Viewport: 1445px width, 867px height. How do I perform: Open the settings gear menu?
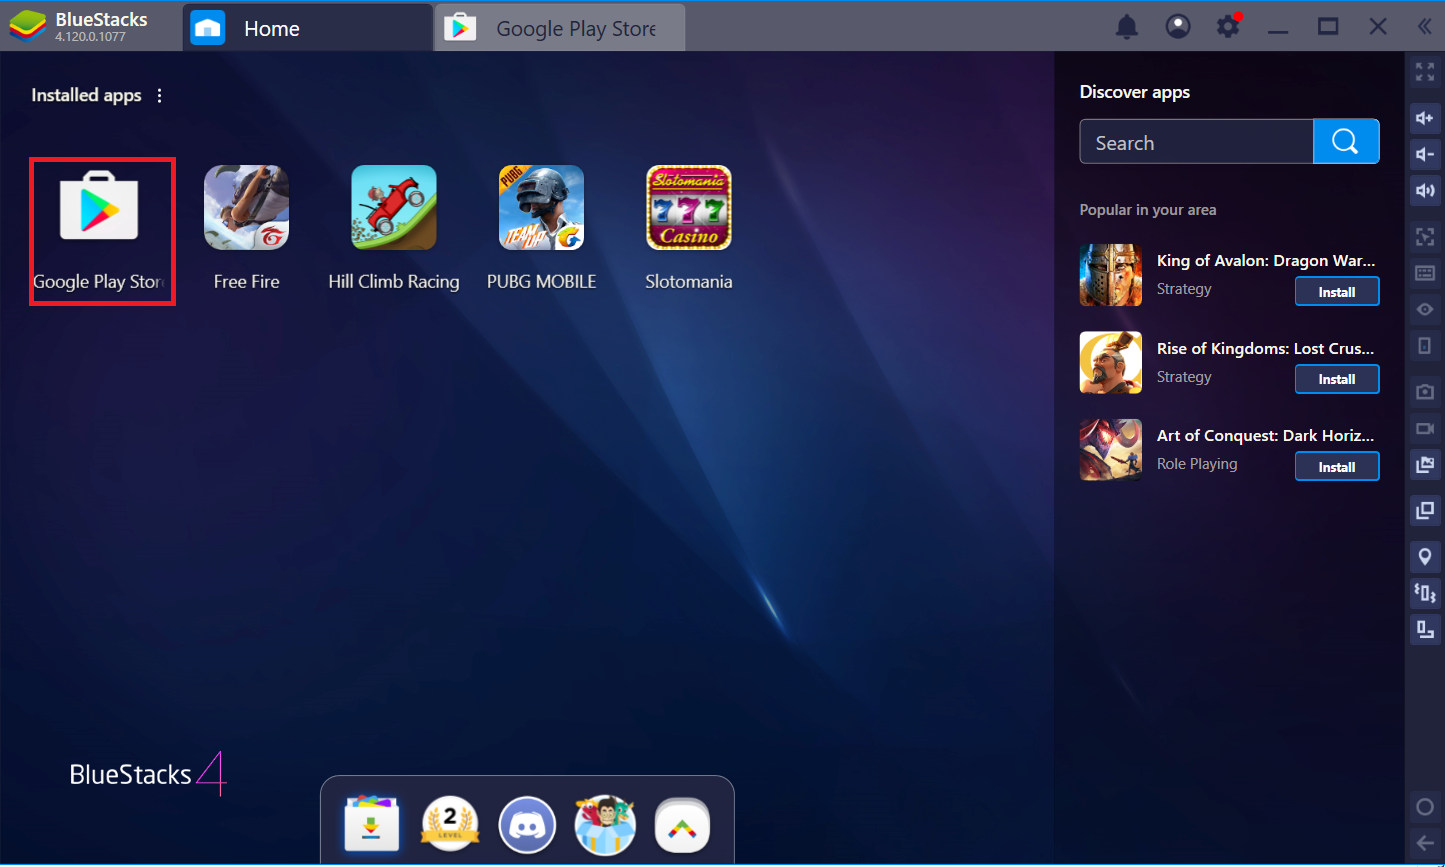(x=1228, y=27)
